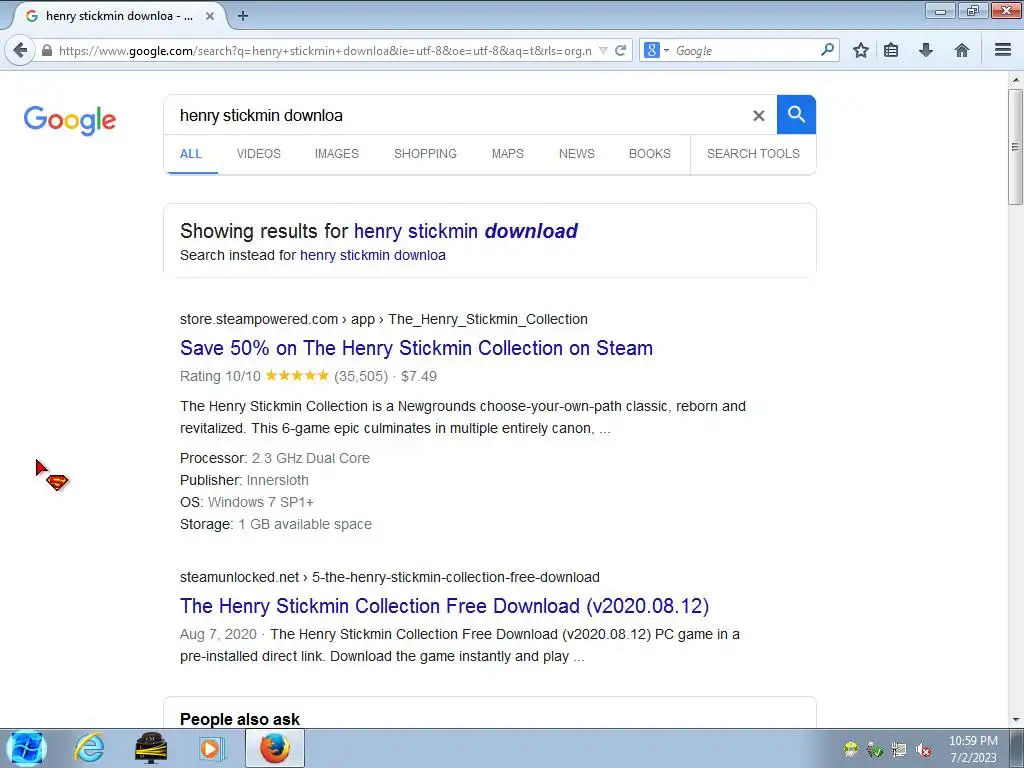The image size is (1024, 768).
Task: Click the magnifier in Firefox search box
Action: click(827, 50)
